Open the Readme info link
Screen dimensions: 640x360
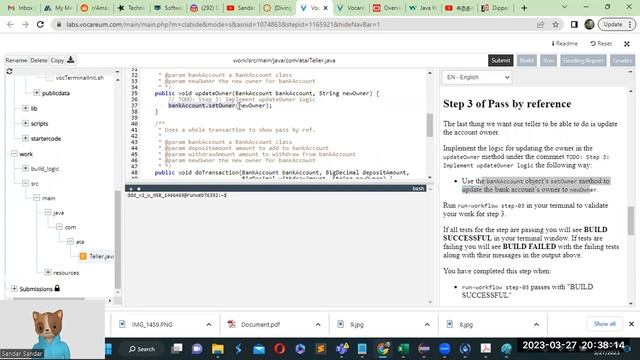pos(564,43)
